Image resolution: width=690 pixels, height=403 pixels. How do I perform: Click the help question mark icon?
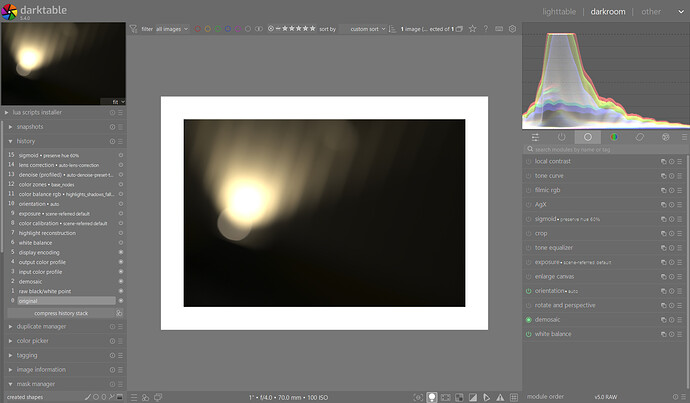point(486,29)
